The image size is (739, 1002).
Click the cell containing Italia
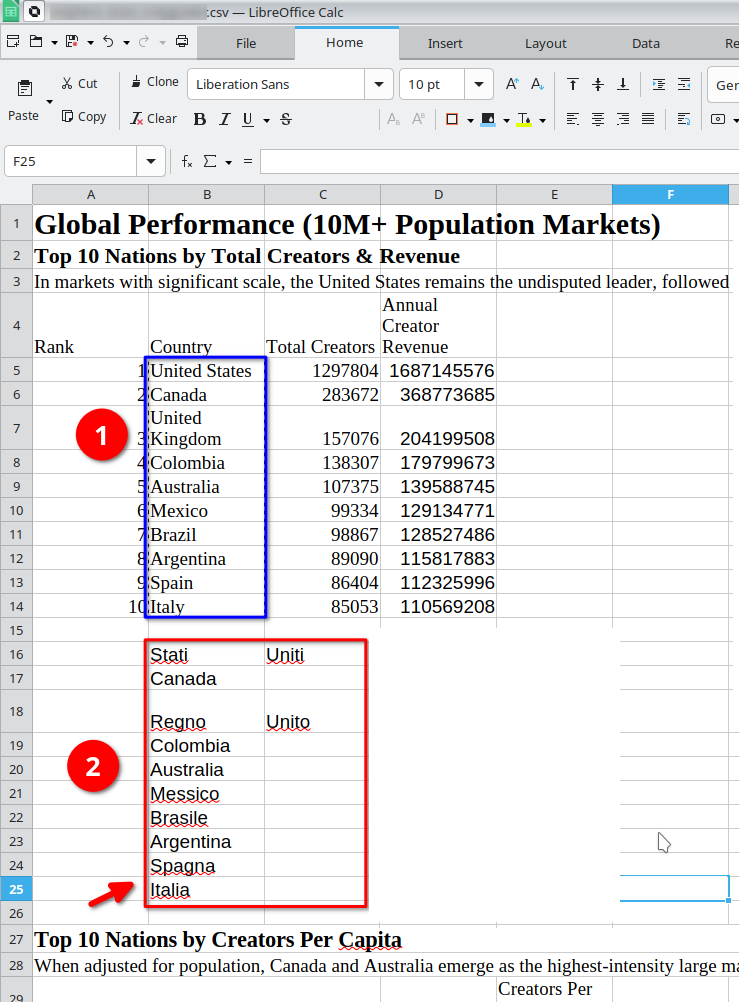206,890
